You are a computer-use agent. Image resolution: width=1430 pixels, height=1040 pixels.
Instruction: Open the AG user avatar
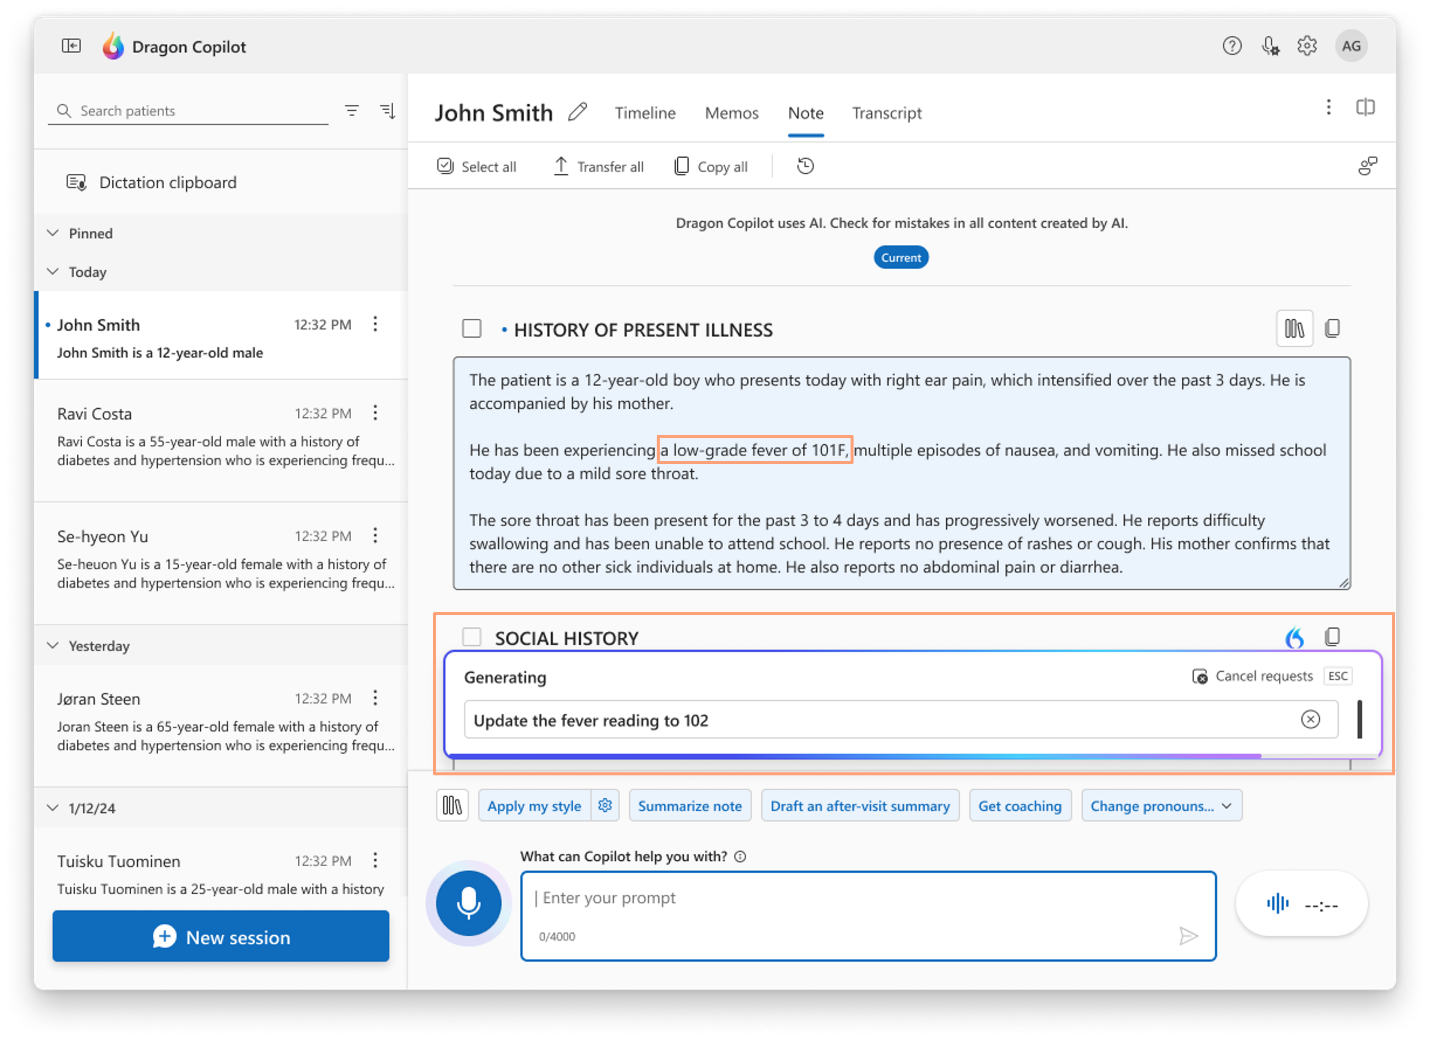pyautogui.click(x=1351, y=46)
